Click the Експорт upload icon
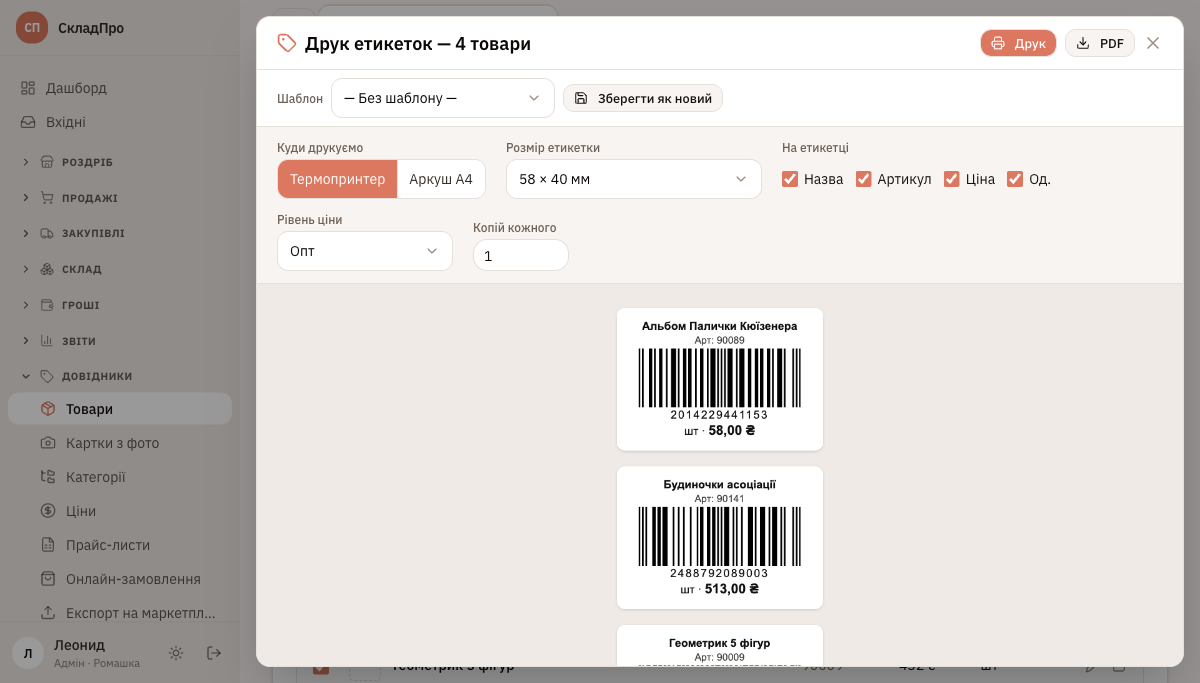1200x683 pixels. tap(48, 613)
